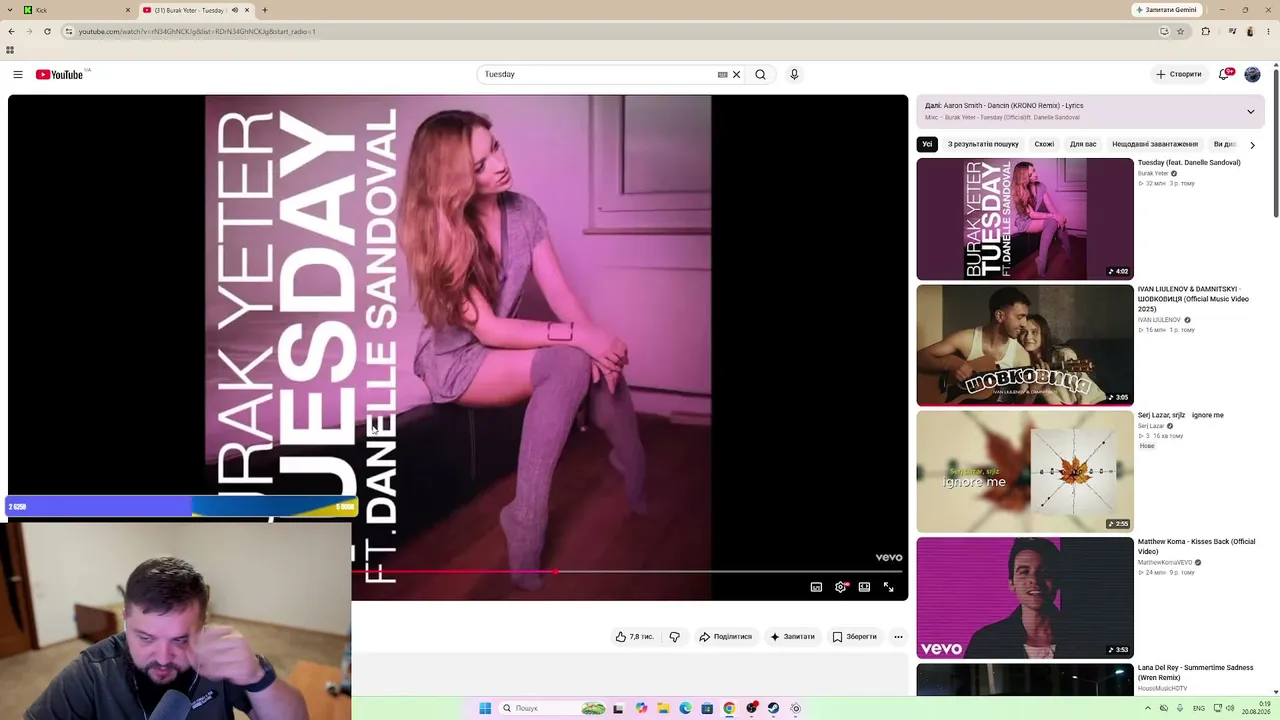This screenshot has height=720, width=1280.
Task: Launch Microsoft Edge from the taskbar
Action: 685,708
